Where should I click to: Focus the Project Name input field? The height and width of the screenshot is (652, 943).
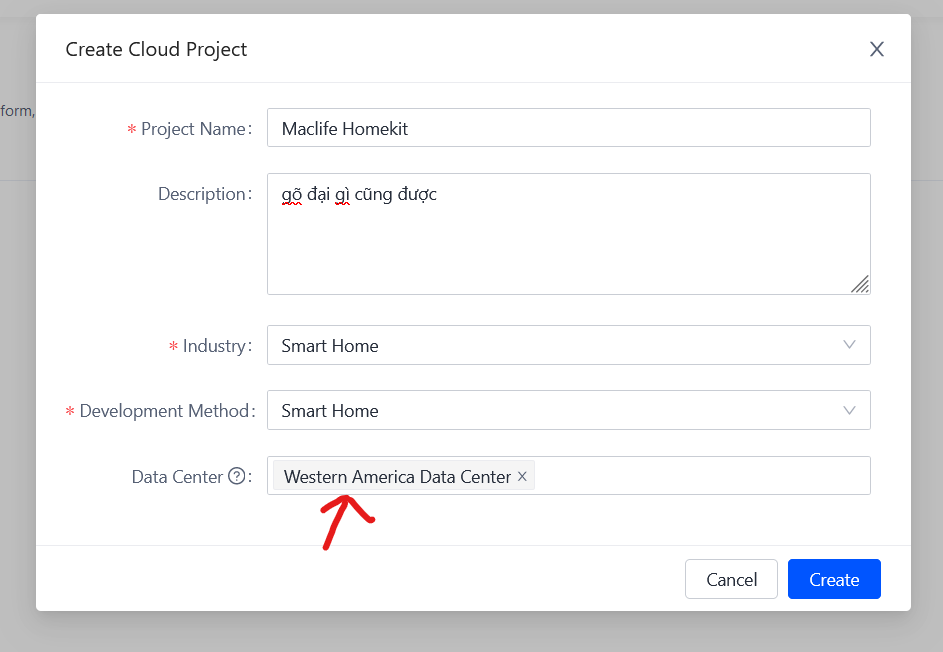point(568,128)
